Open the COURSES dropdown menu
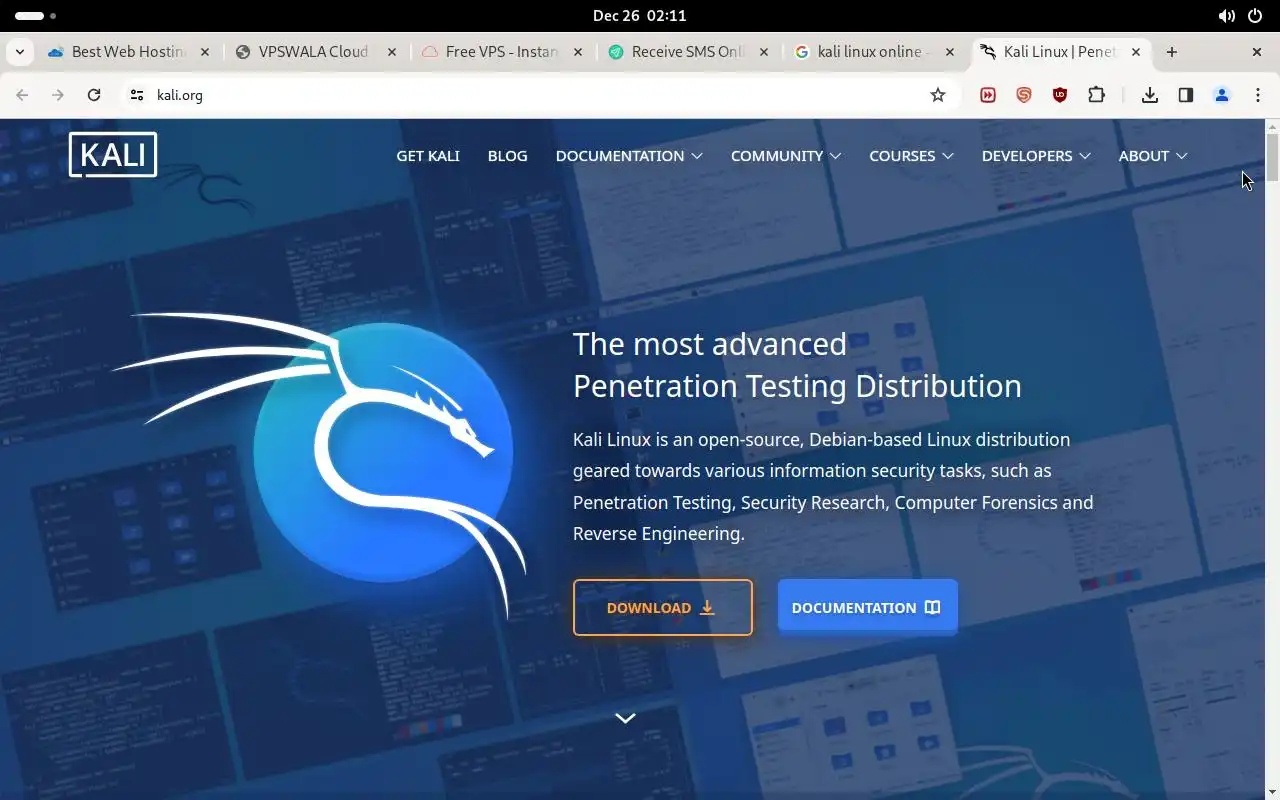This screenshot has width=1280, height=800. click(911, 156)
